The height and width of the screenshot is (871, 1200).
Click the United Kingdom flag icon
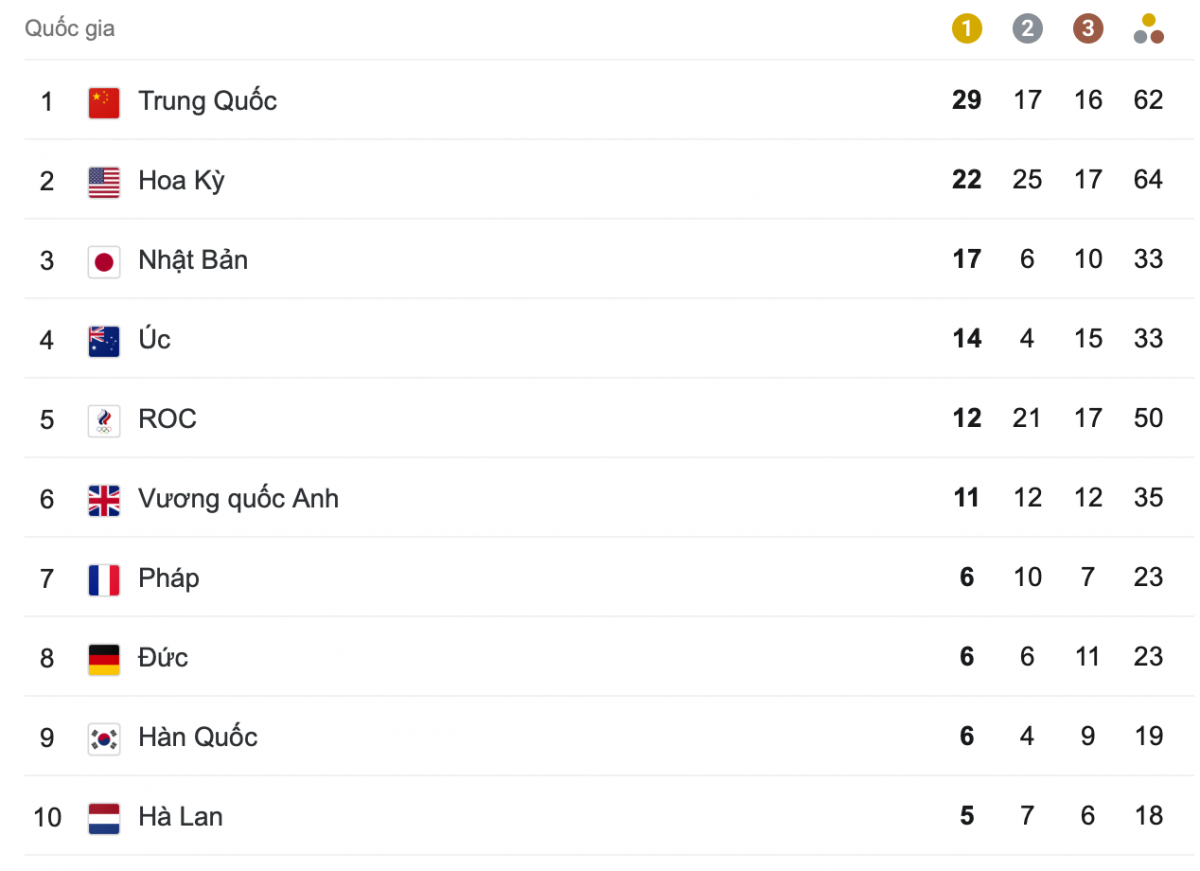pyautogui.click(x=104, y=499)
